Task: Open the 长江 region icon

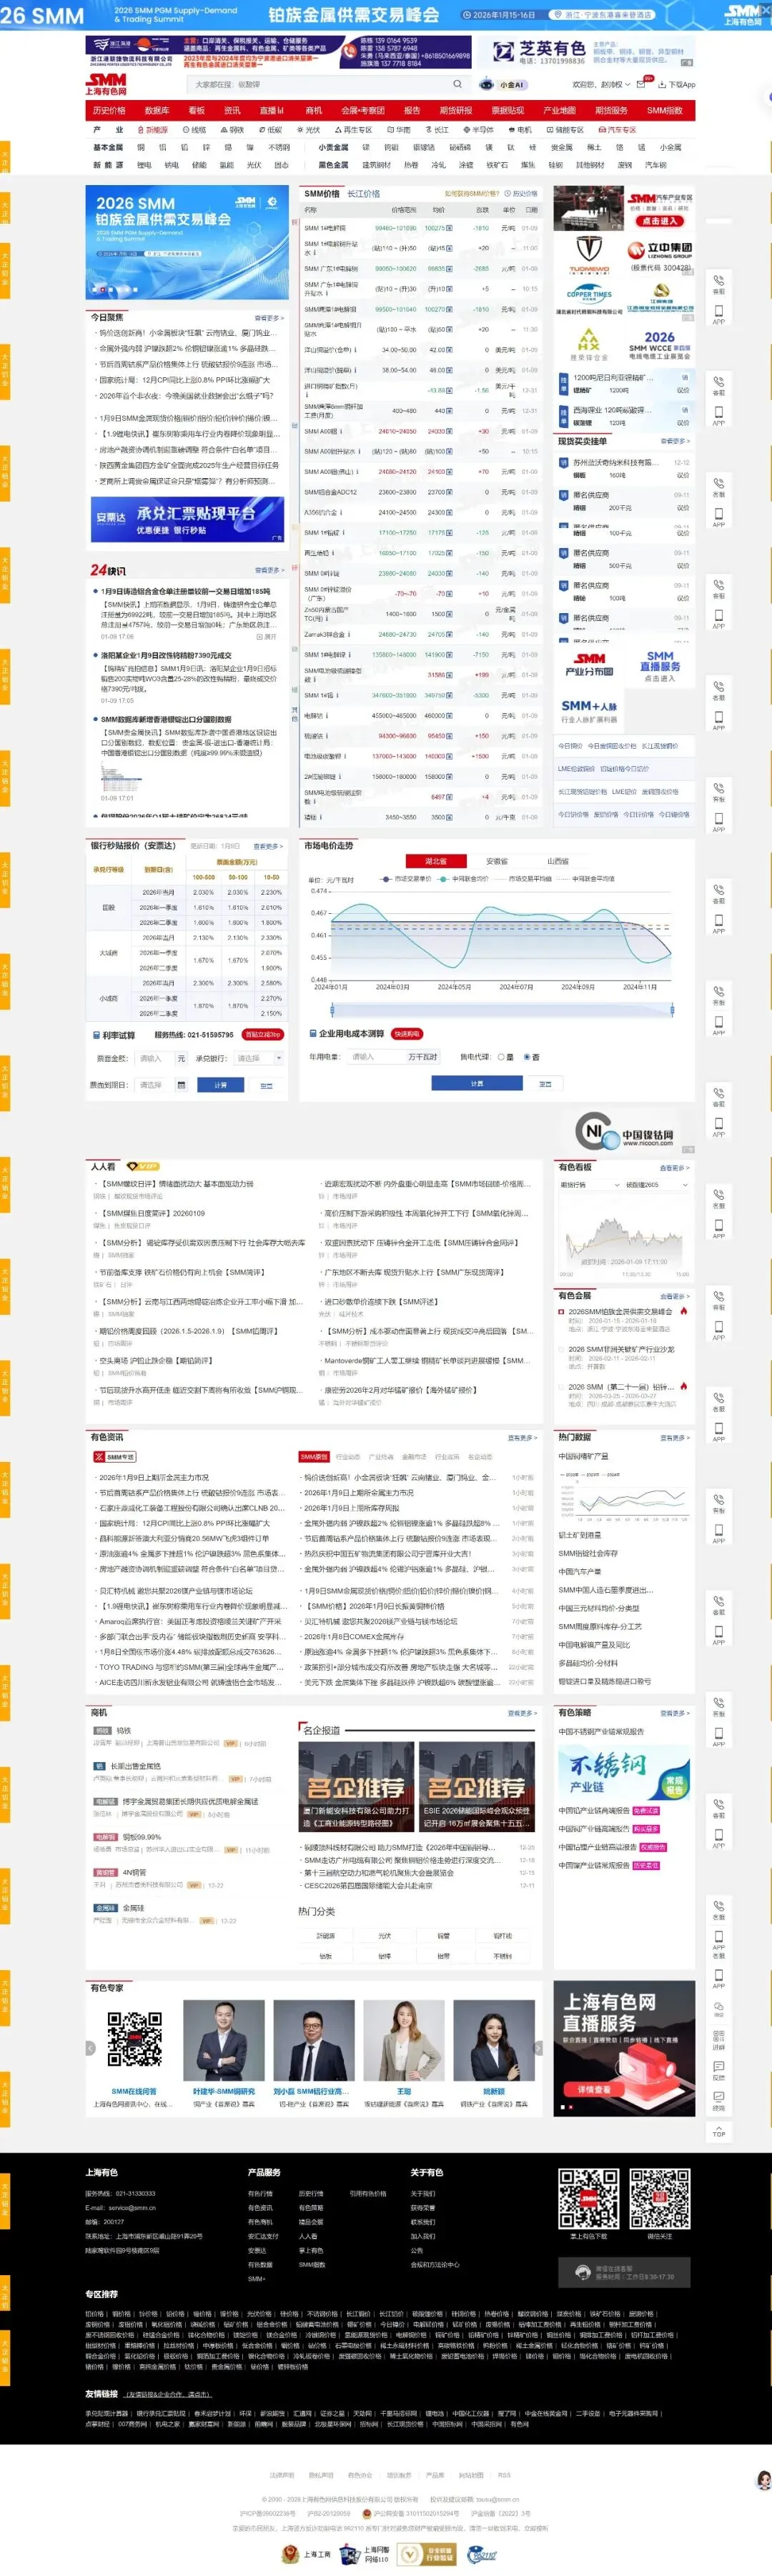Action: (429, 129)
